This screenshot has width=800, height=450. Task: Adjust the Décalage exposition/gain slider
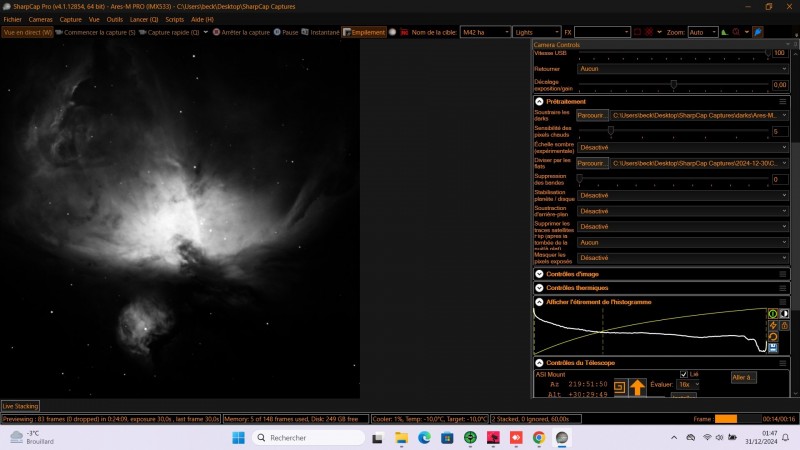[x=673, y=84]
